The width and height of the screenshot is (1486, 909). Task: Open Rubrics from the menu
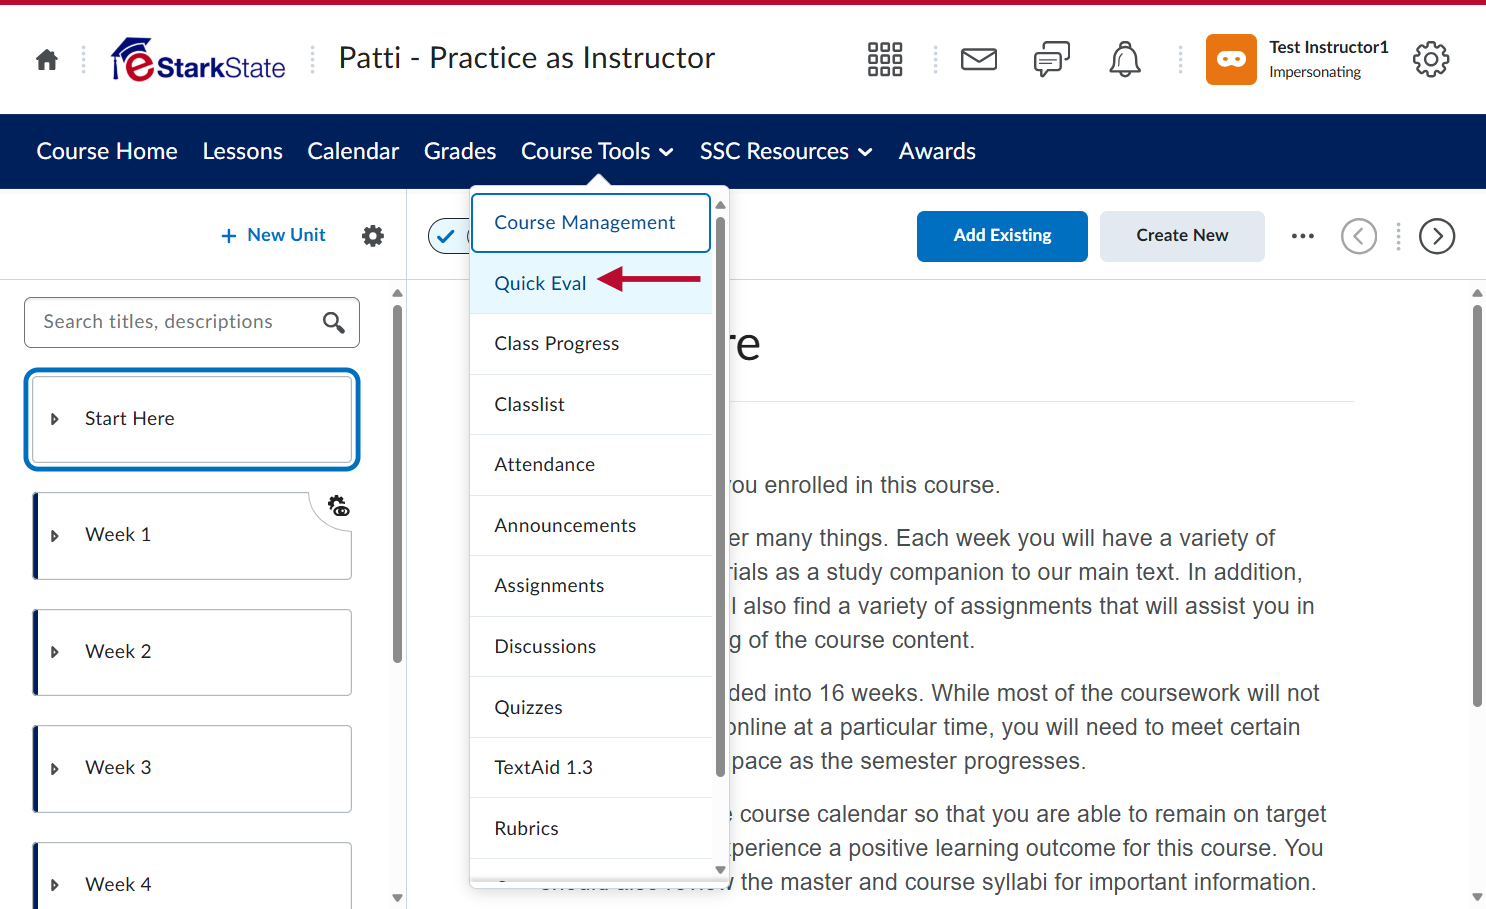[591, 829]
